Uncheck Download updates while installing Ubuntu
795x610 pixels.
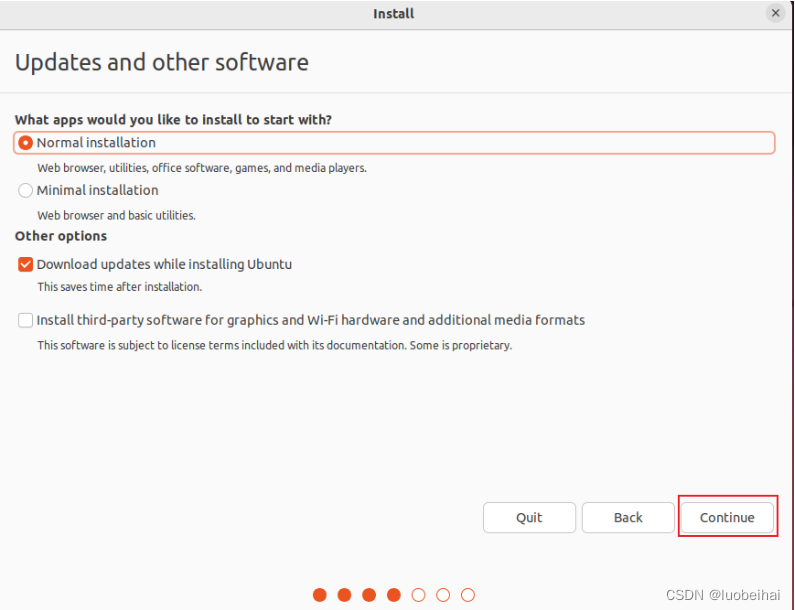coord(25,264)
